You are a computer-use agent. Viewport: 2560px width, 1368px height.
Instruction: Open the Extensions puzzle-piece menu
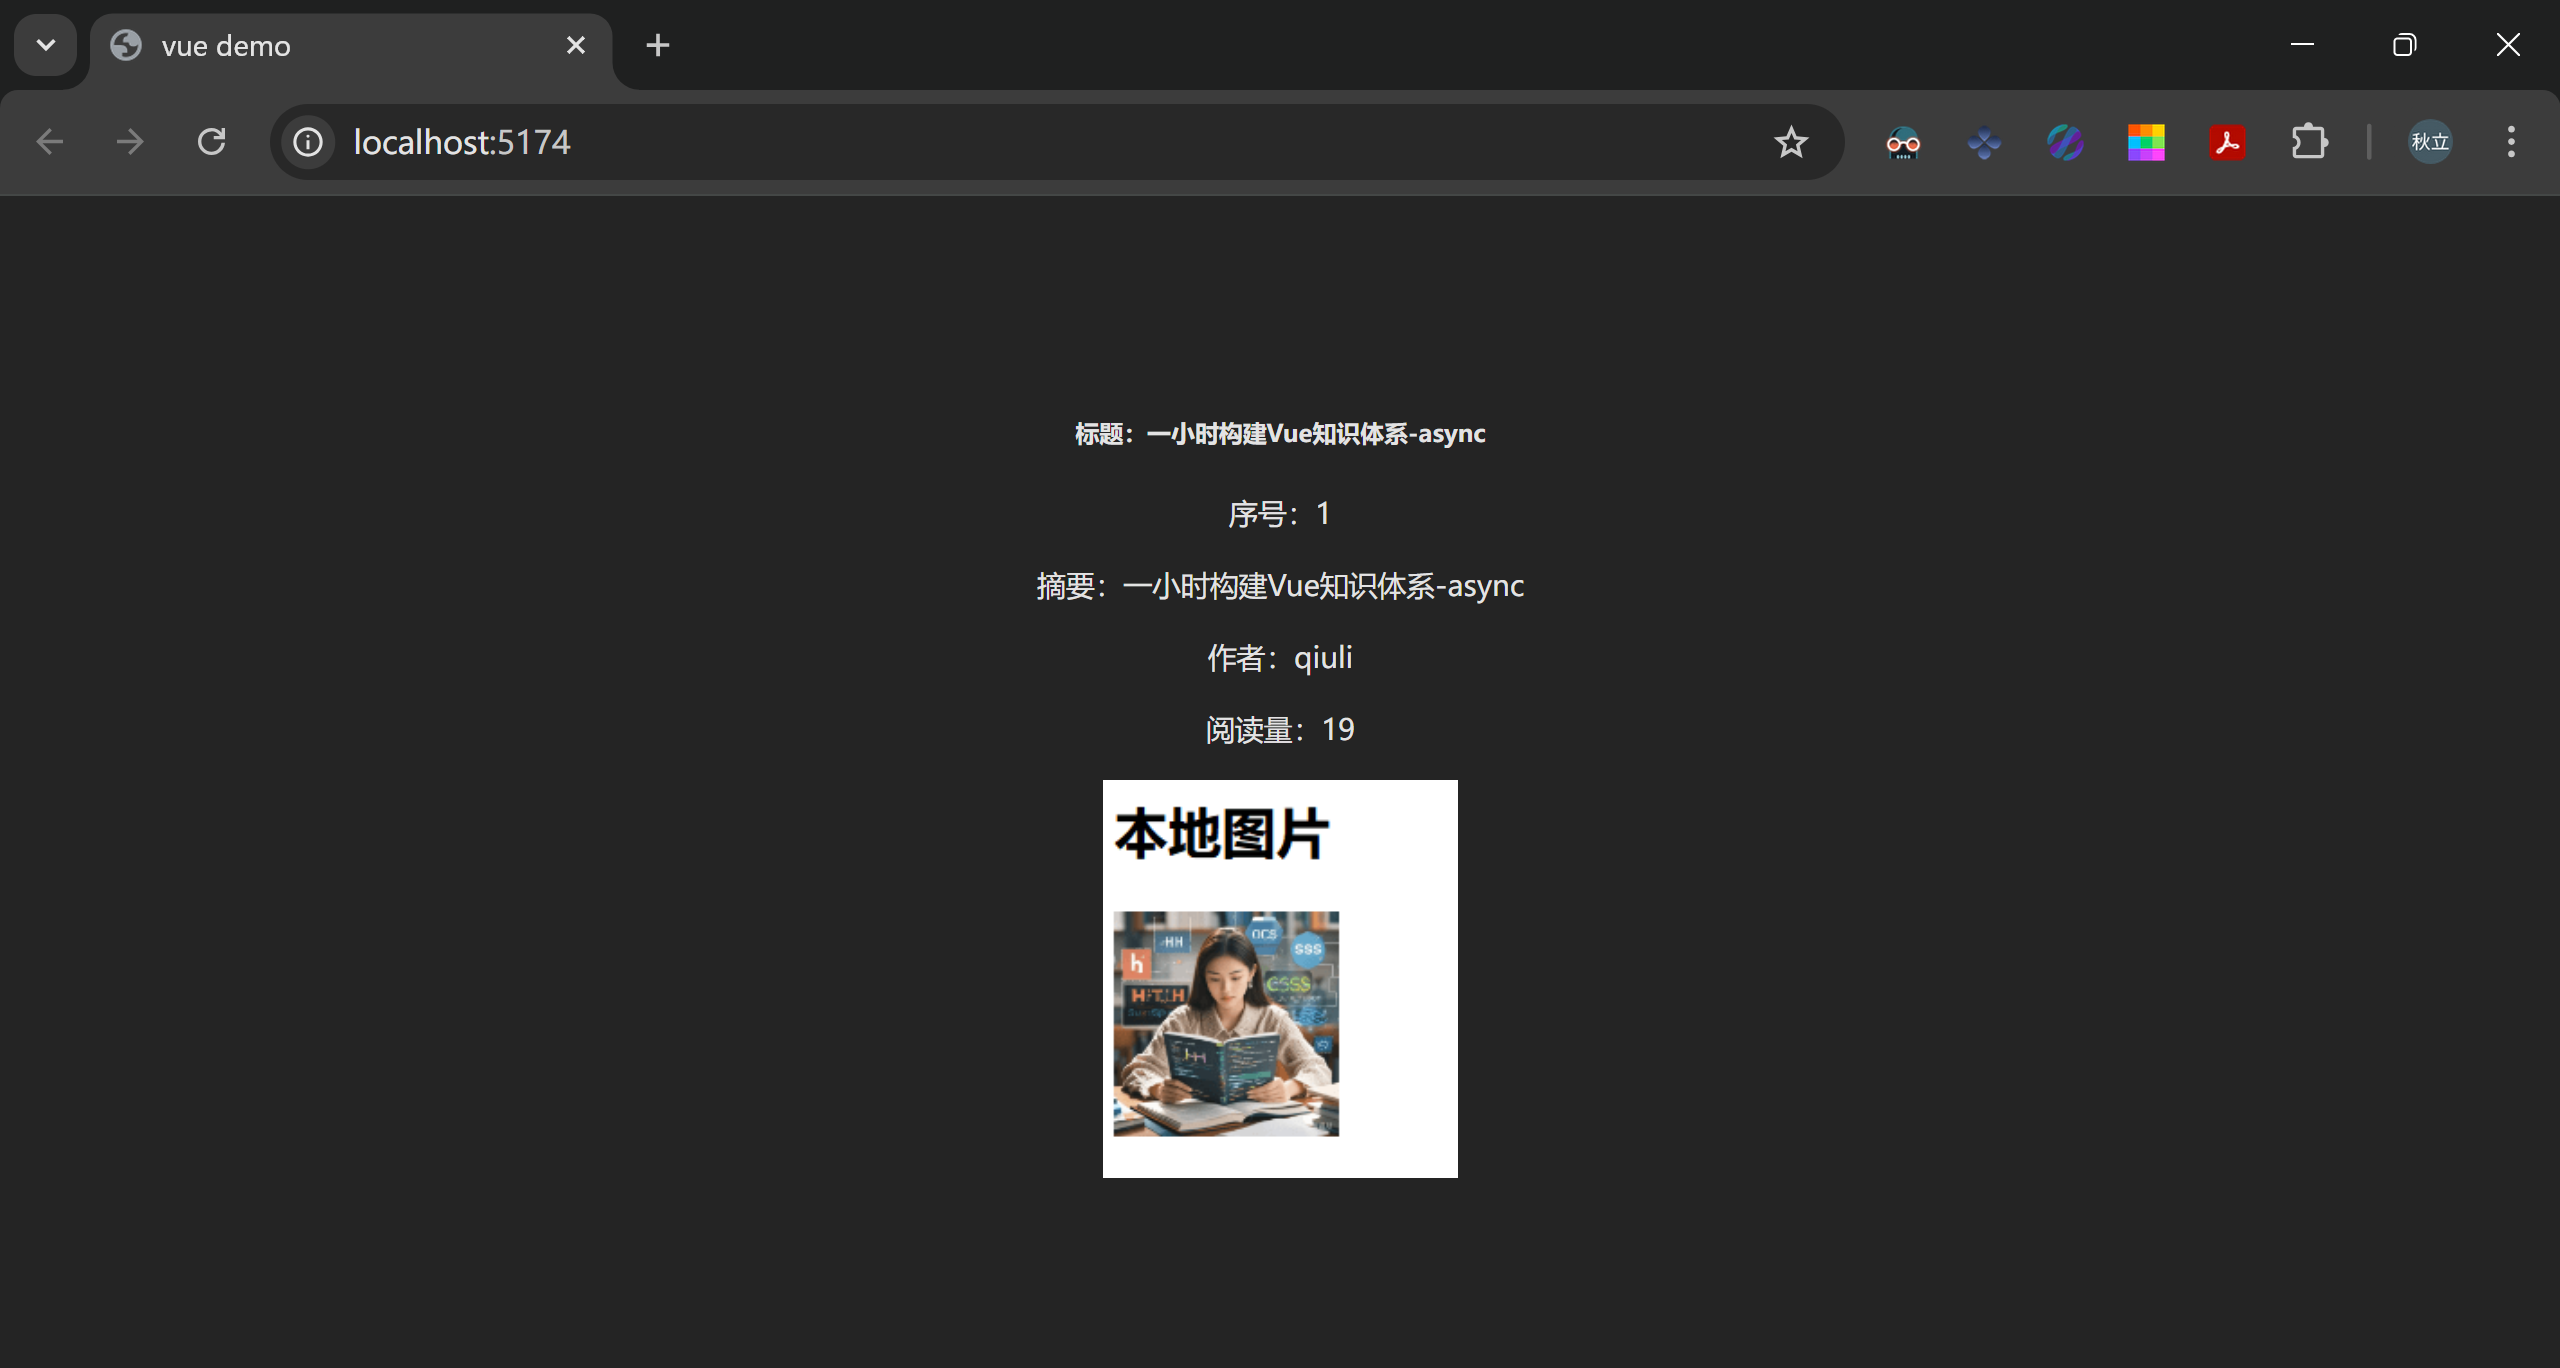(2310, 142)
